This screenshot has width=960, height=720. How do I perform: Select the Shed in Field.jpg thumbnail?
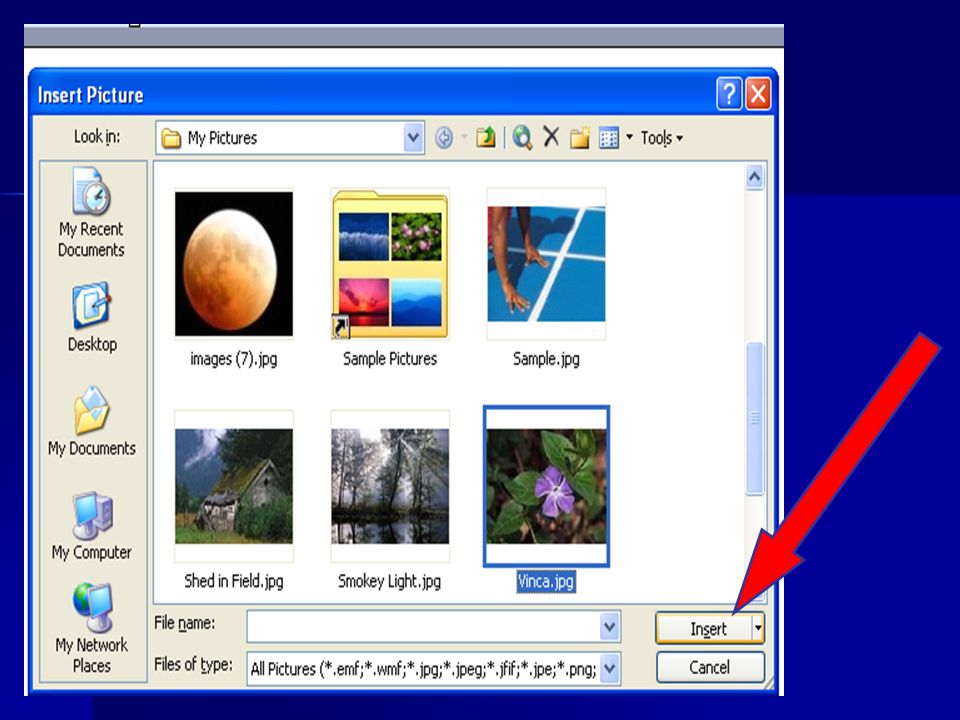[234, 486]
